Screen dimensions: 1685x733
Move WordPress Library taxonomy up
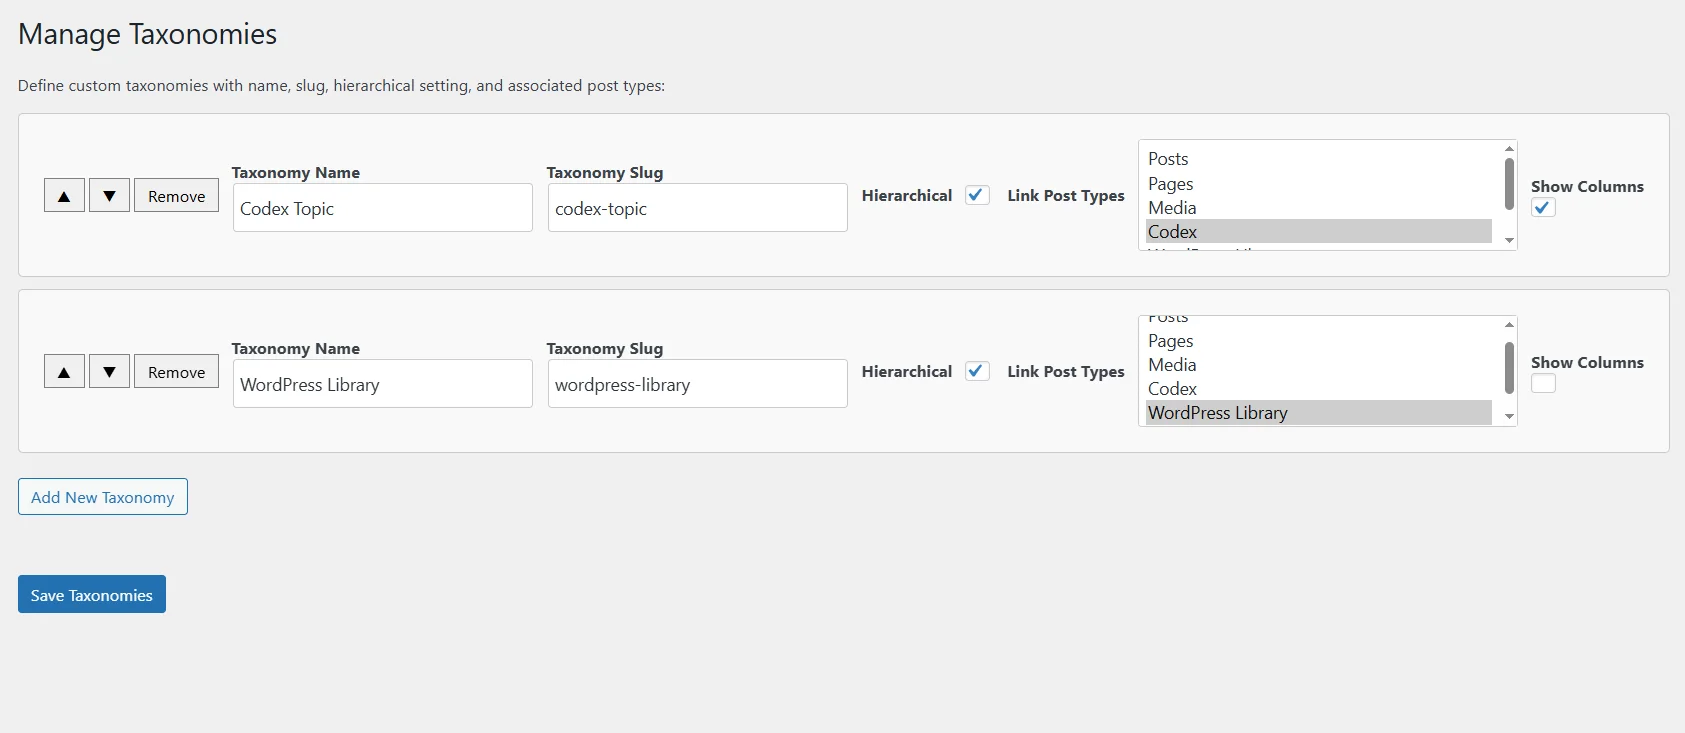(x=64, y=372)
